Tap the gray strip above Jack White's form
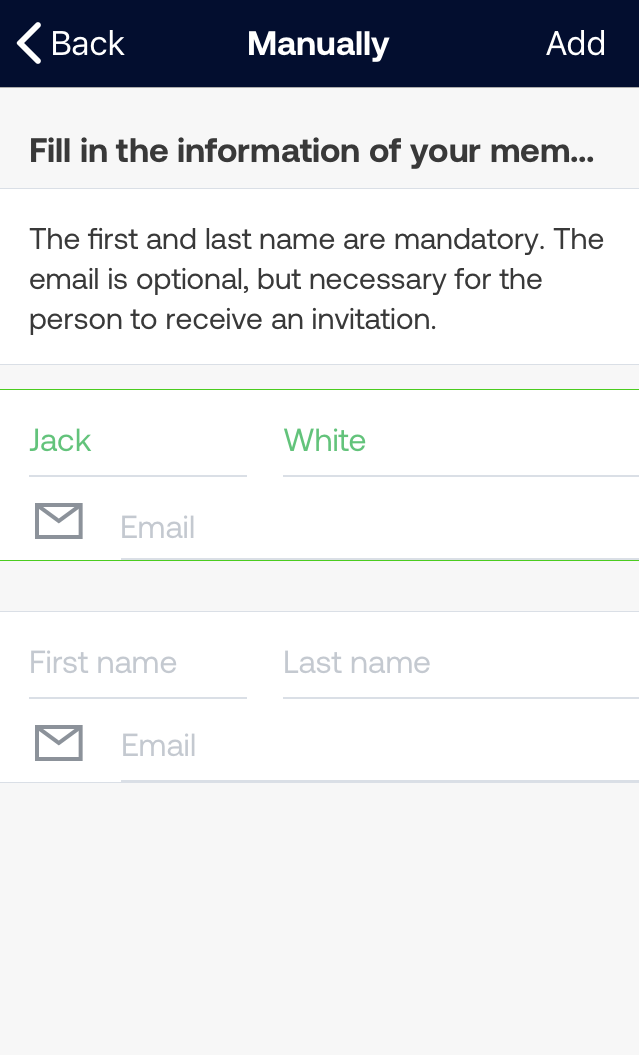 point(320,377)
